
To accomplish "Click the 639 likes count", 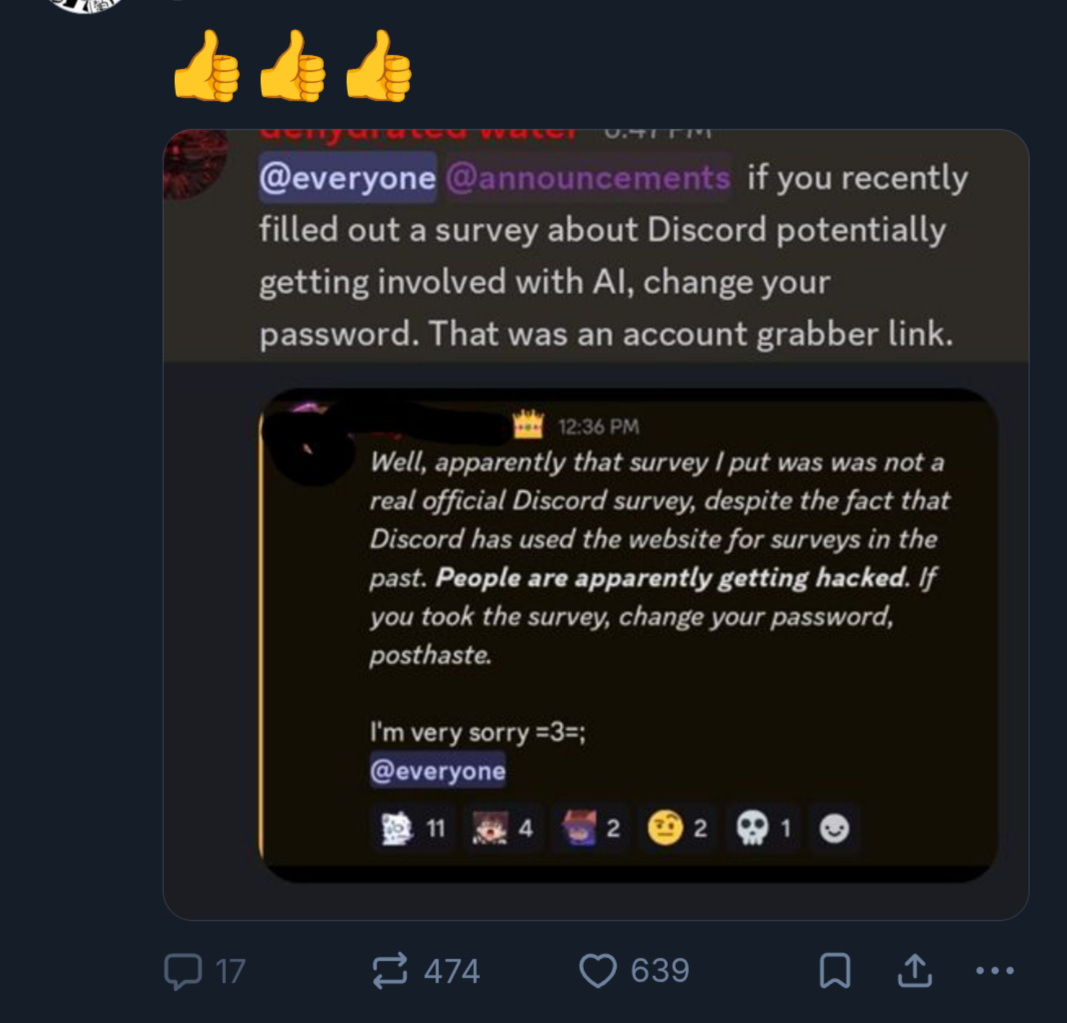I will [x=660, y=971].
